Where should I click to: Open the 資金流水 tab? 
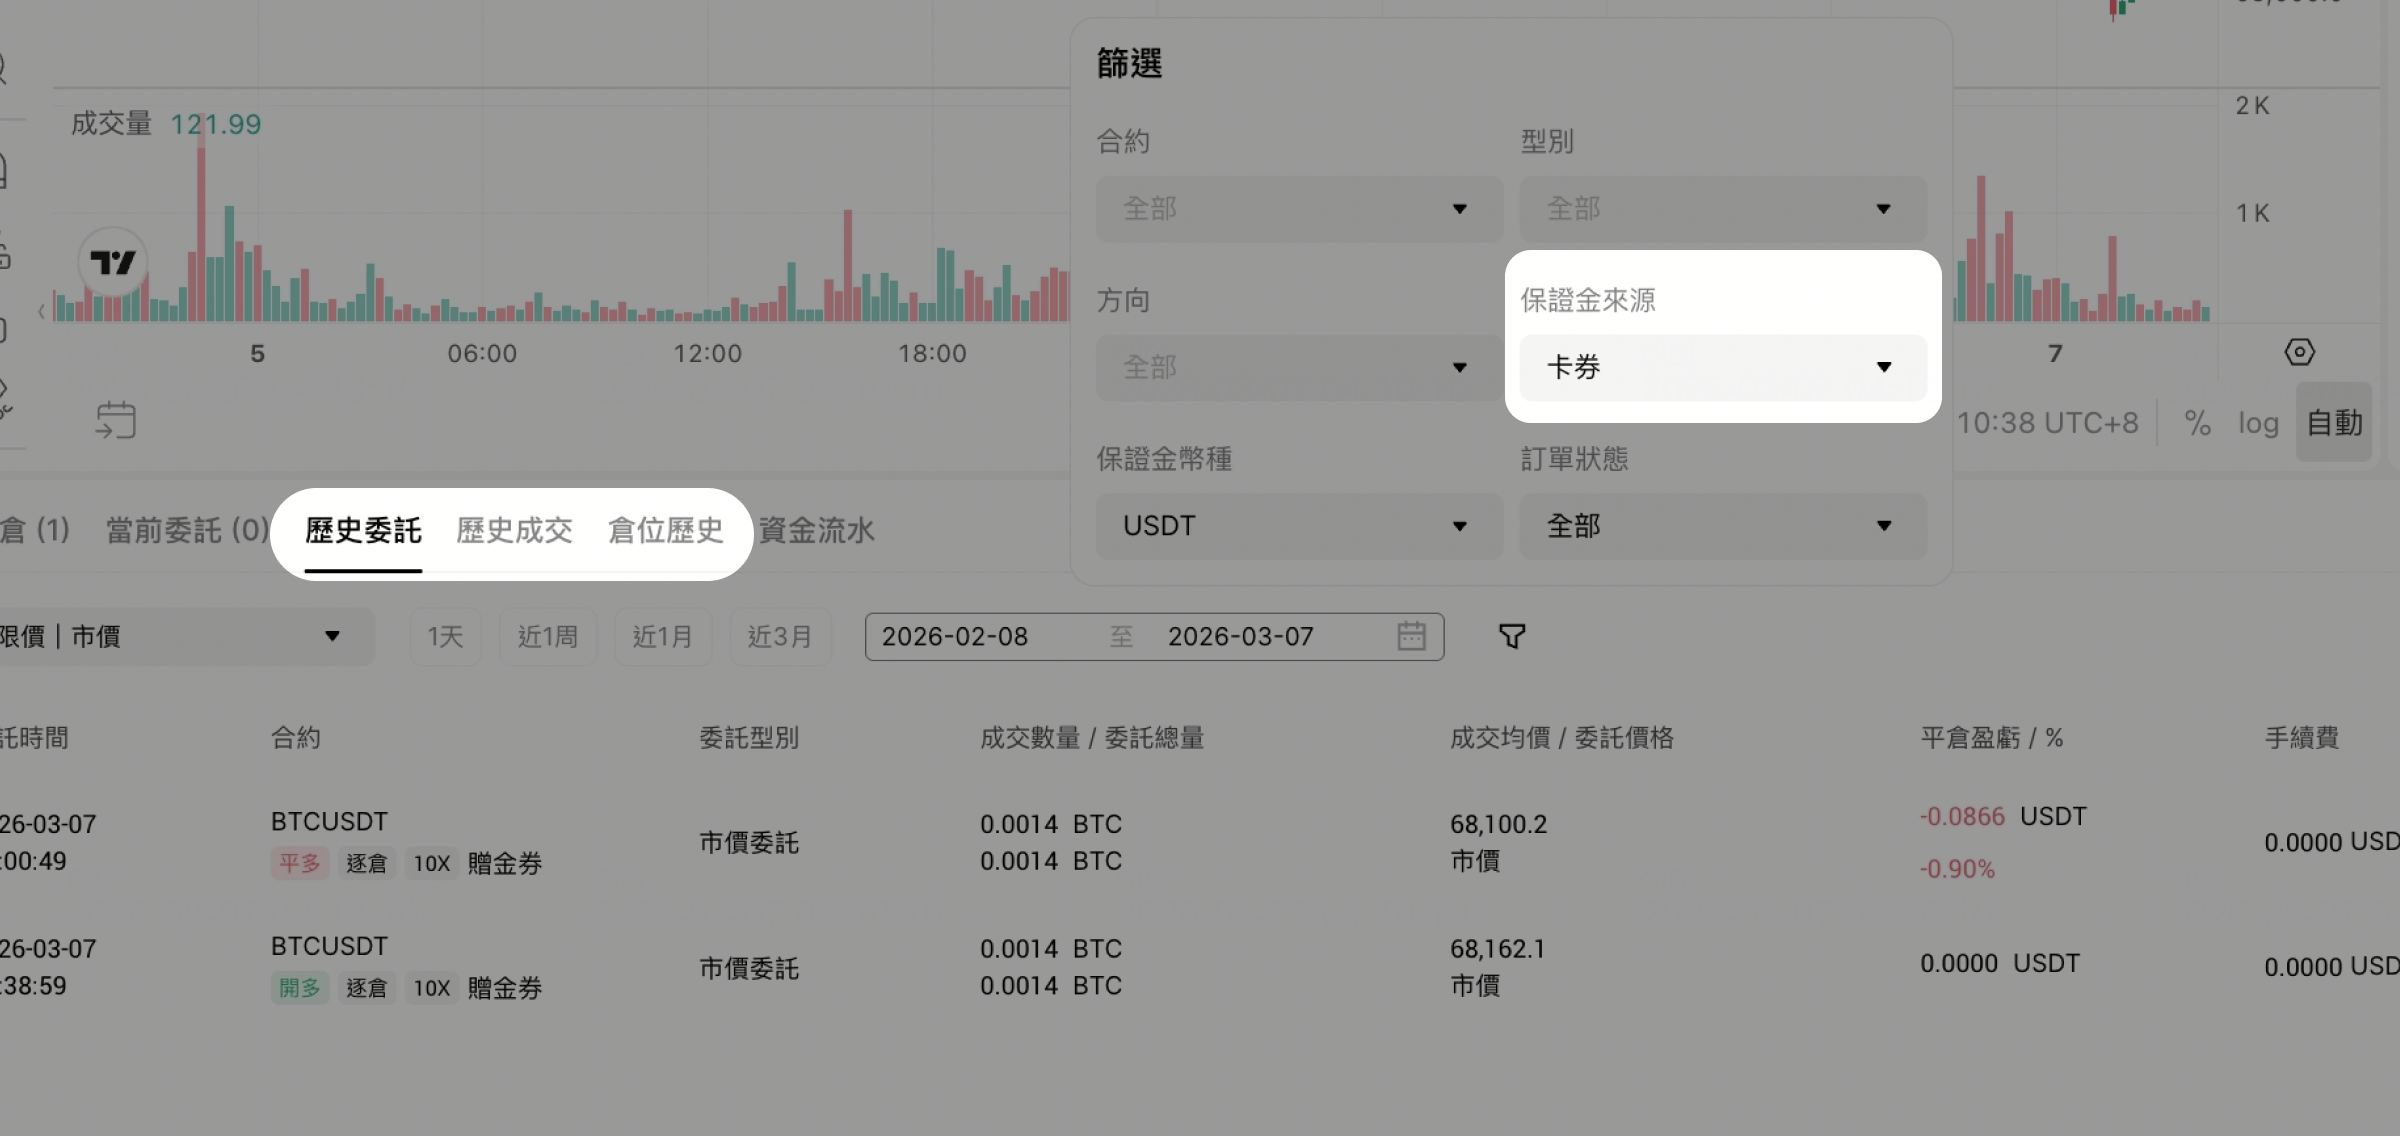(x=816, y=530)
